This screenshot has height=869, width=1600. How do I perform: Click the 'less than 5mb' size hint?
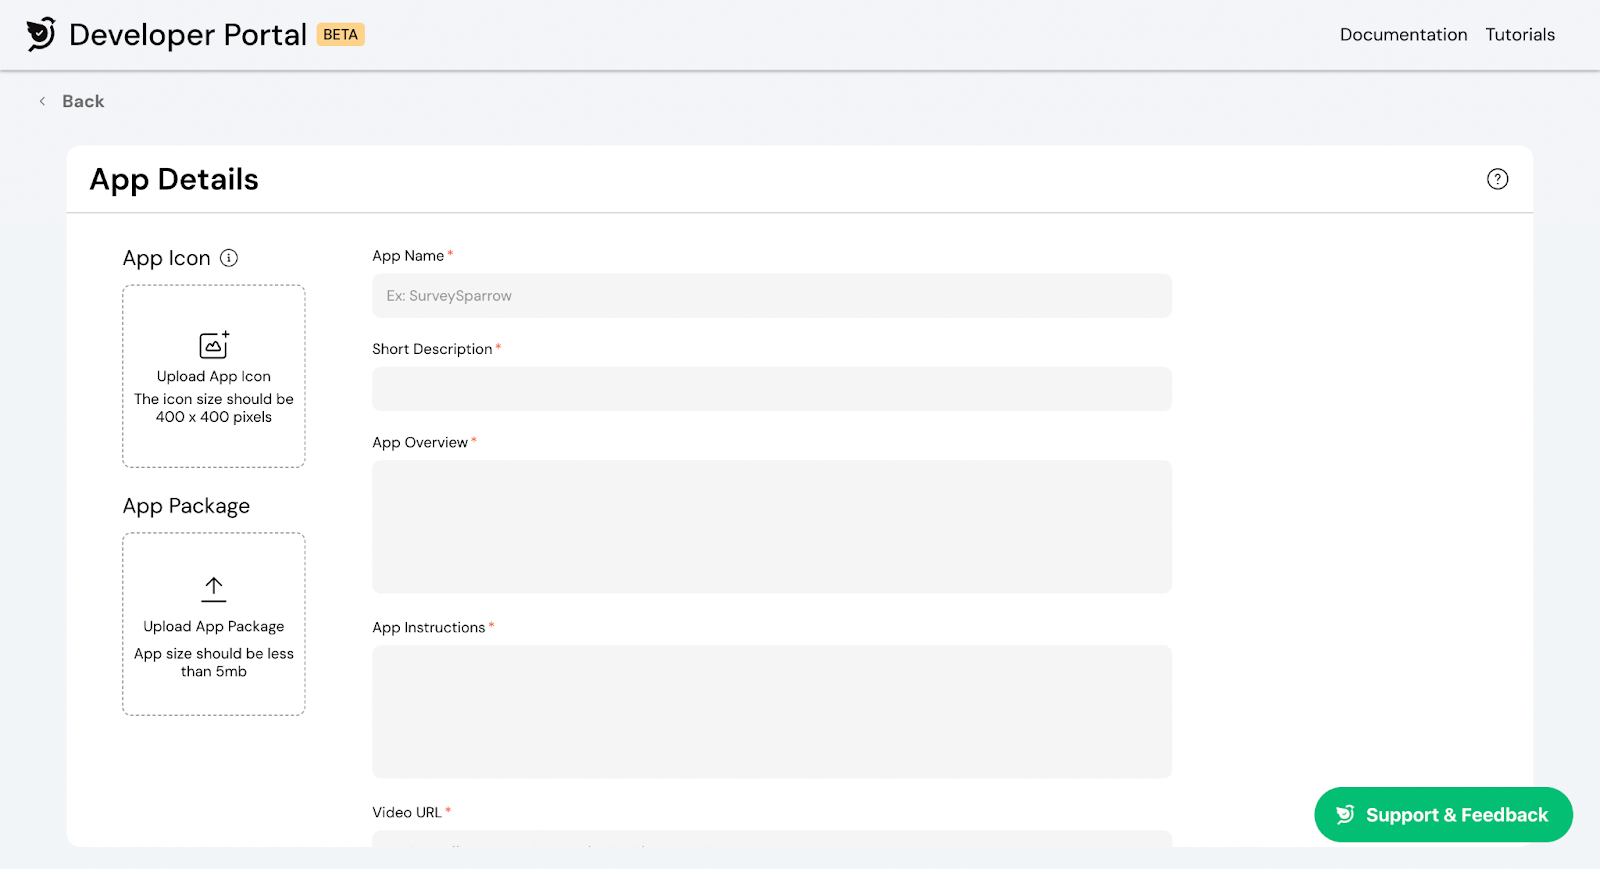(x=214, y=662)
